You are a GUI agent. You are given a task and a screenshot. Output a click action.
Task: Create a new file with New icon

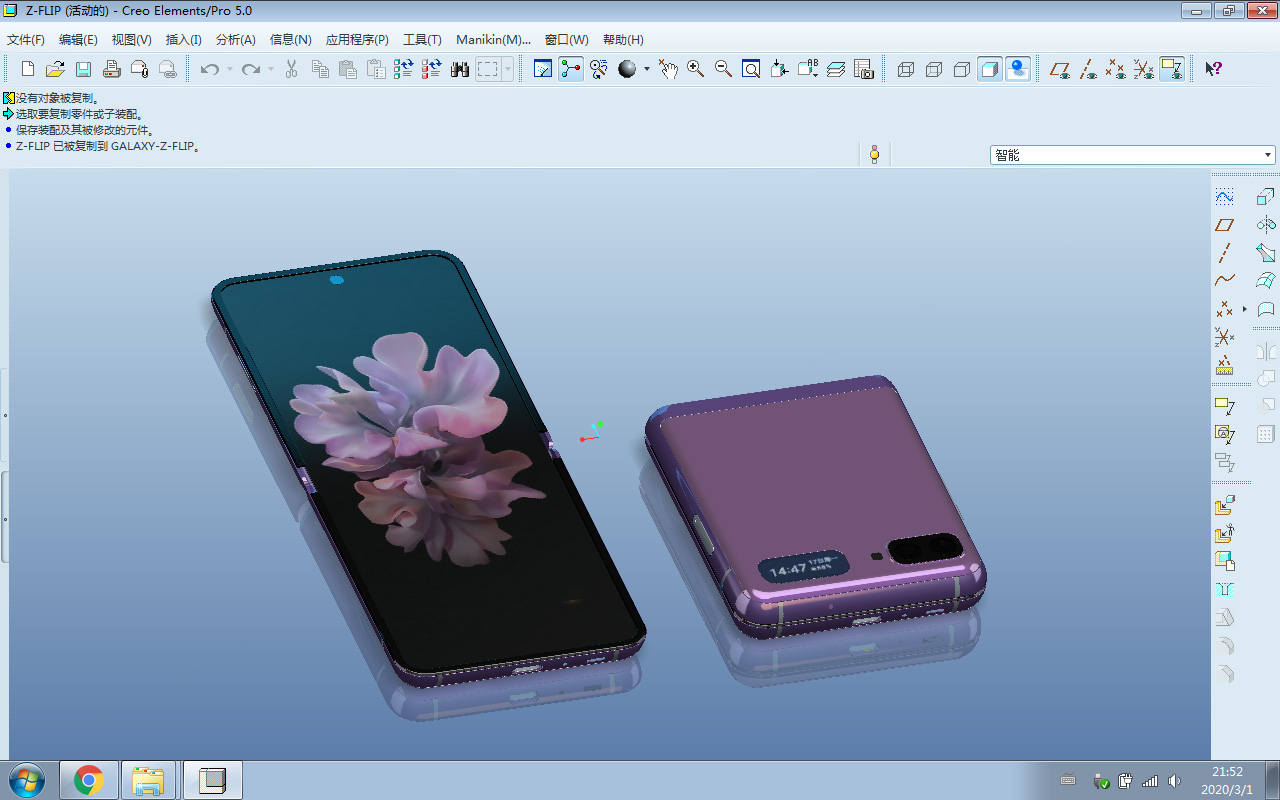click(28, 69)
